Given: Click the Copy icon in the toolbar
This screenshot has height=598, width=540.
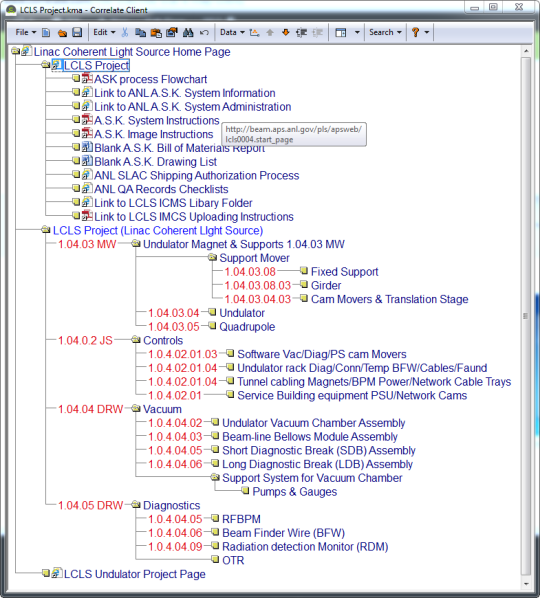Looking at the screenshot, I should point(140,33).
